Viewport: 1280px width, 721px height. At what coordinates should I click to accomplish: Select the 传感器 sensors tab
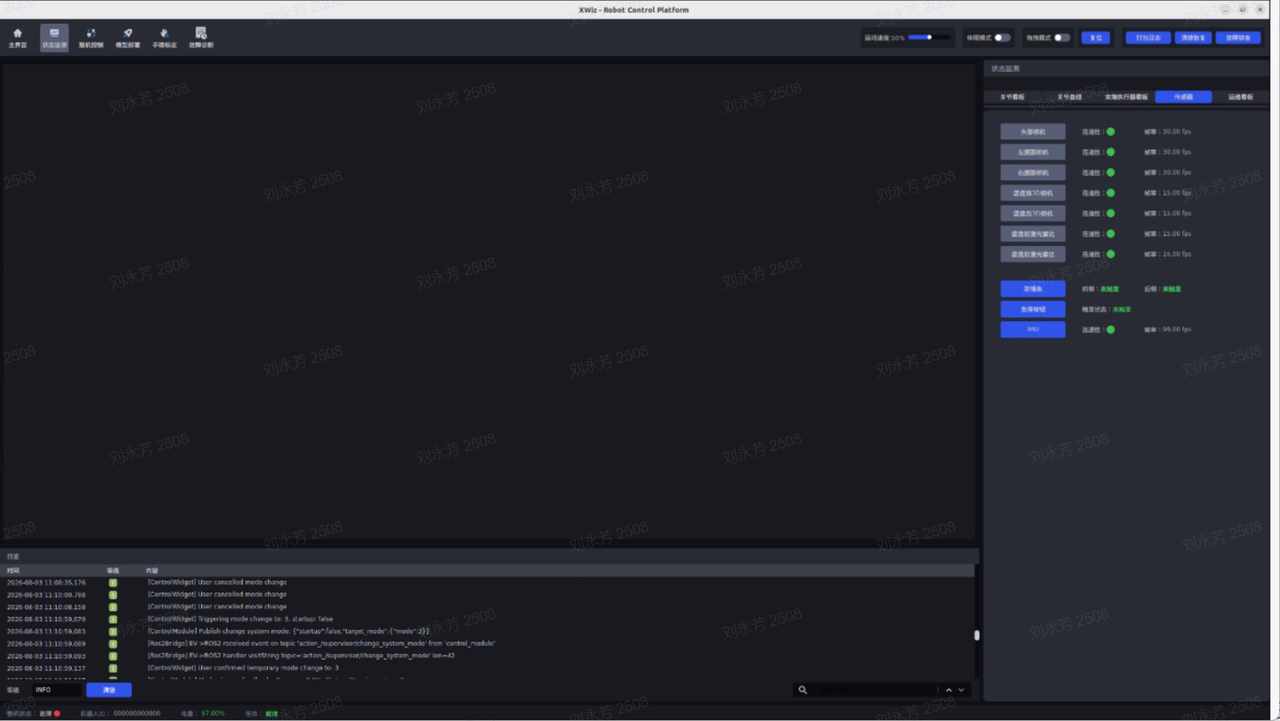click(x=1183, y=97)
